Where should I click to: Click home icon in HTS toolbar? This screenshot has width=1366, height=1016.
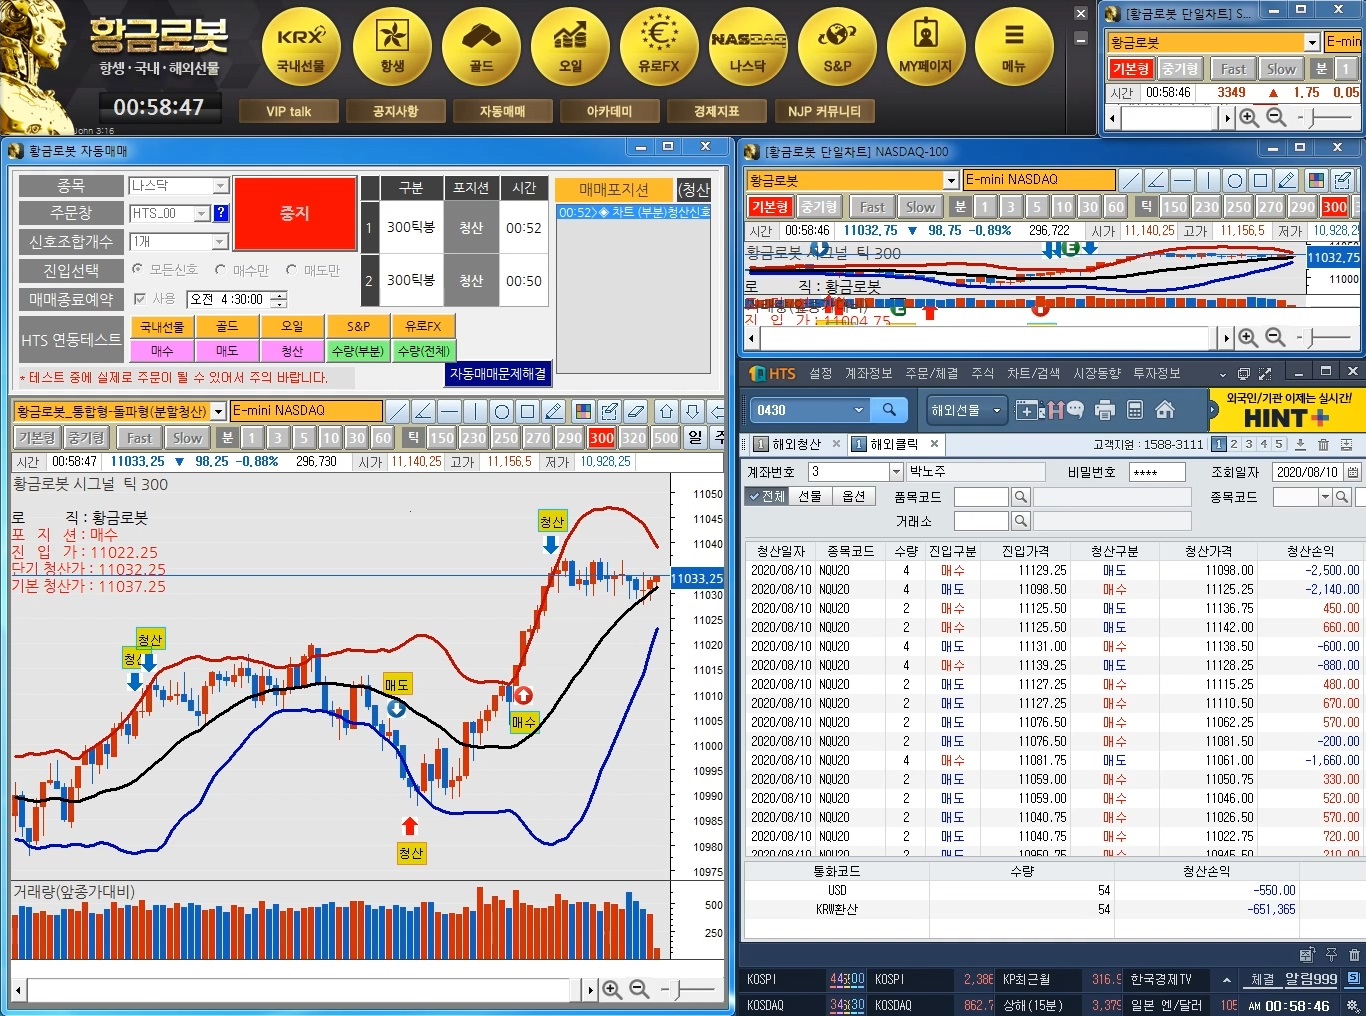coord(1164,410)
